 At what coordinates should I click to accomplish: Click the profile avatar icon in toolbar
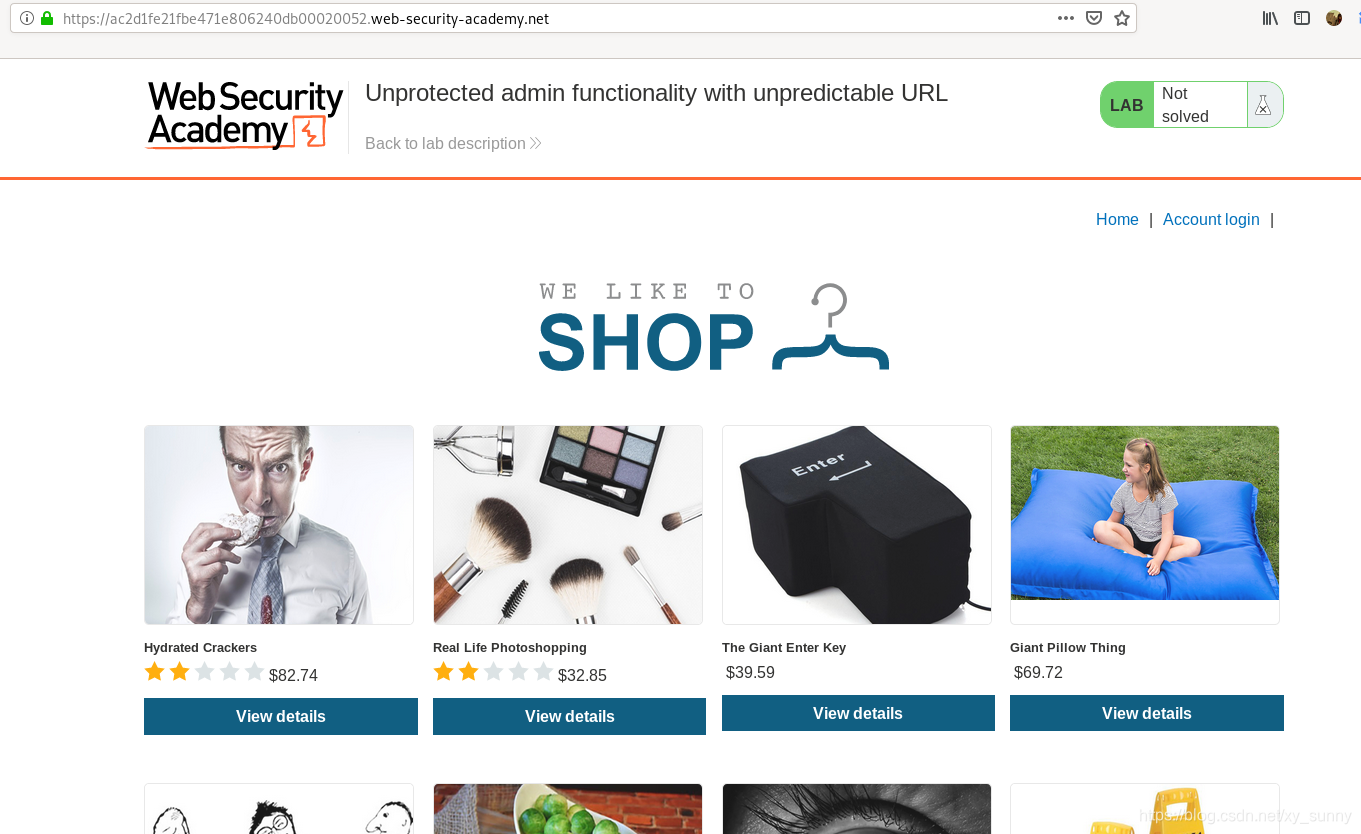click(x=1334, y=18)
